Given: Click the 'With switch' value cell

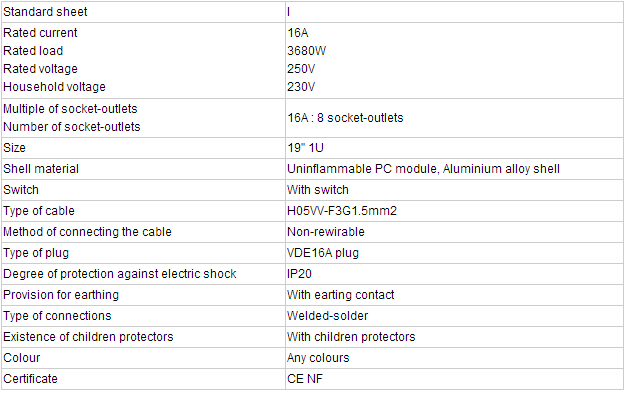Looking at the screenshot, I should 454,190.
